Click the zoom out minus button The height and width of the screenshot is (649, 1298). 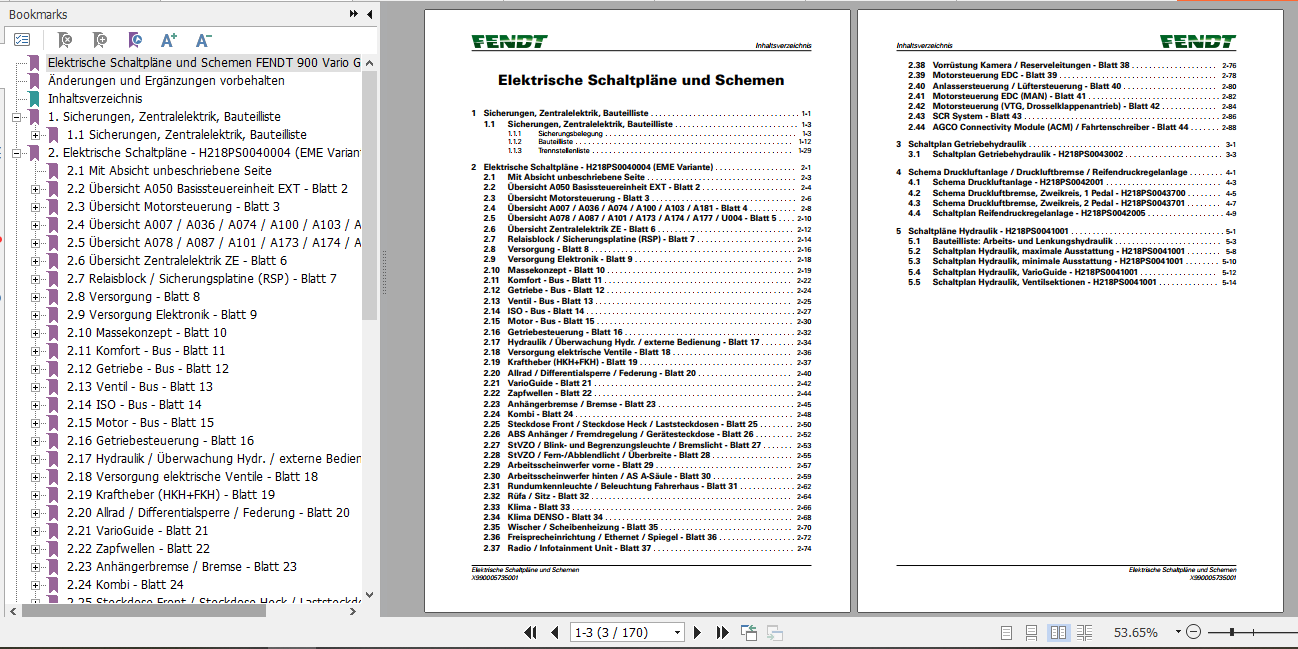point(1193,632)
